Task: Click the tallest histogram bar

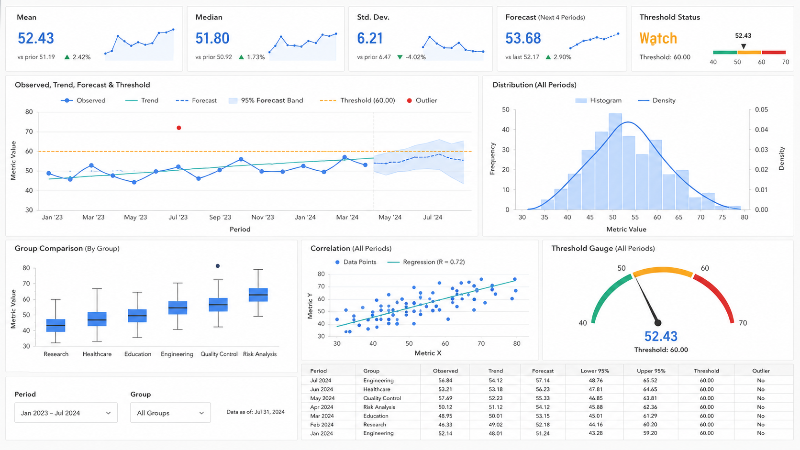Action: point(615,161)
